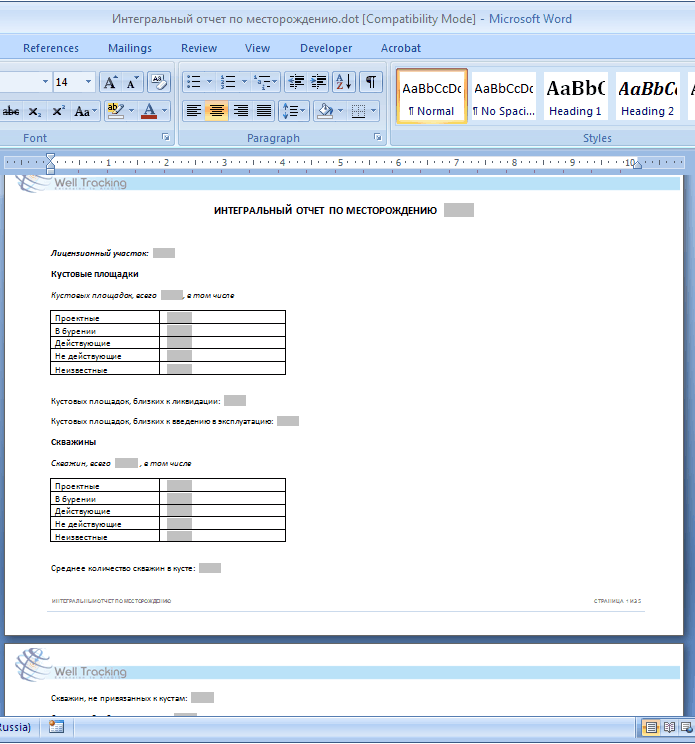Apply the Justify alignment
695x744 pixels.
[264, 111]
